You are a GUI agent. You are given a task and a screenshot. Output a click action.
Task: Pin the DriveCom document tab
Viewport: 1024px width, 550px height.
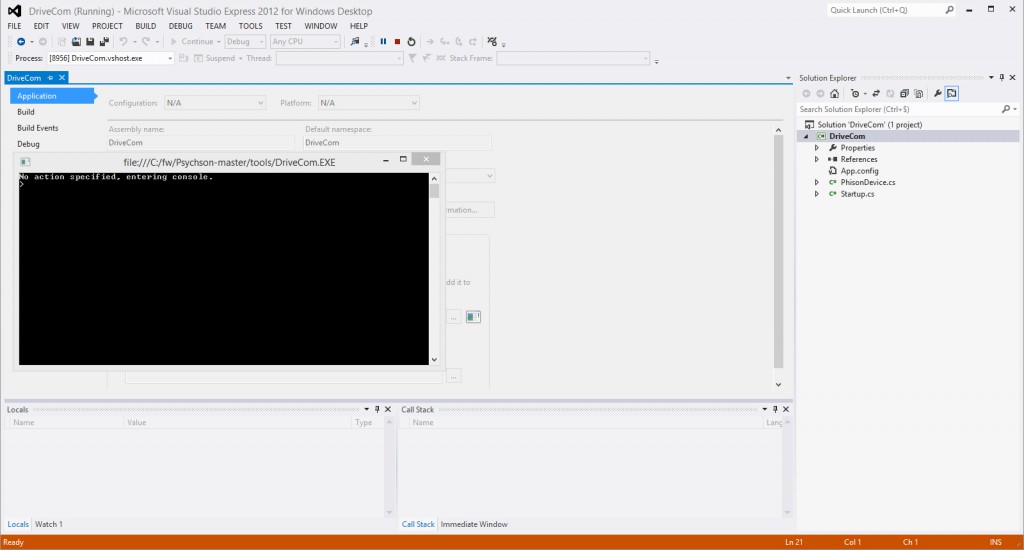50,78
